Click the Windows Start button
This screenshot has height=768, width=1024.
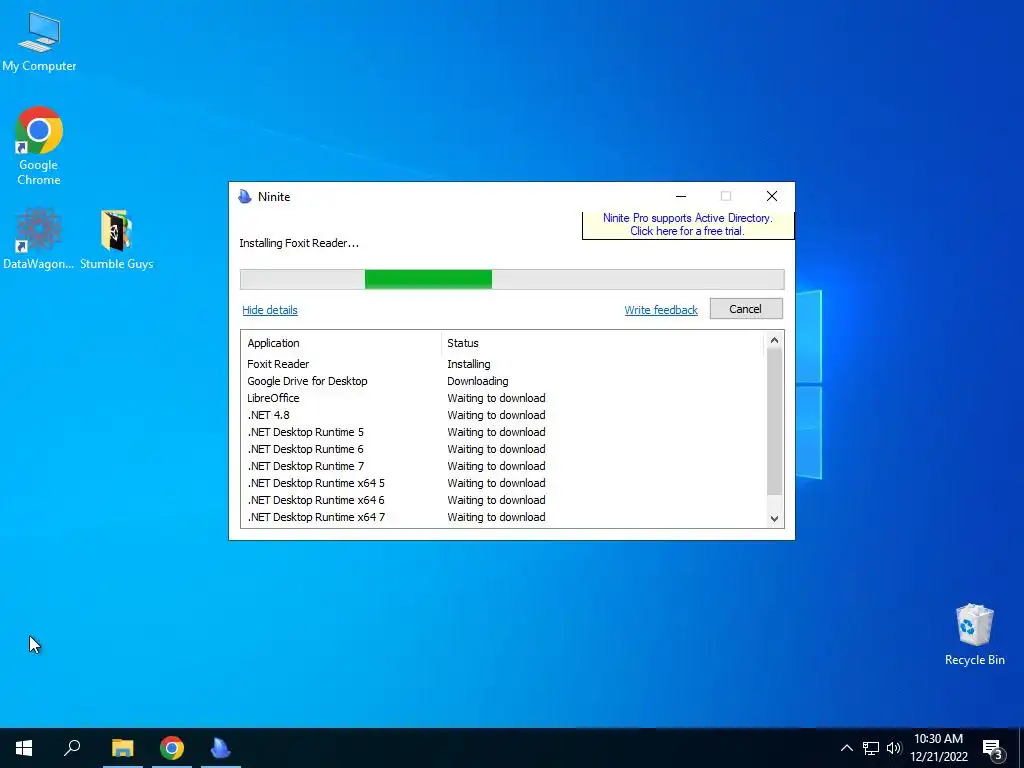tap(24, 748)
